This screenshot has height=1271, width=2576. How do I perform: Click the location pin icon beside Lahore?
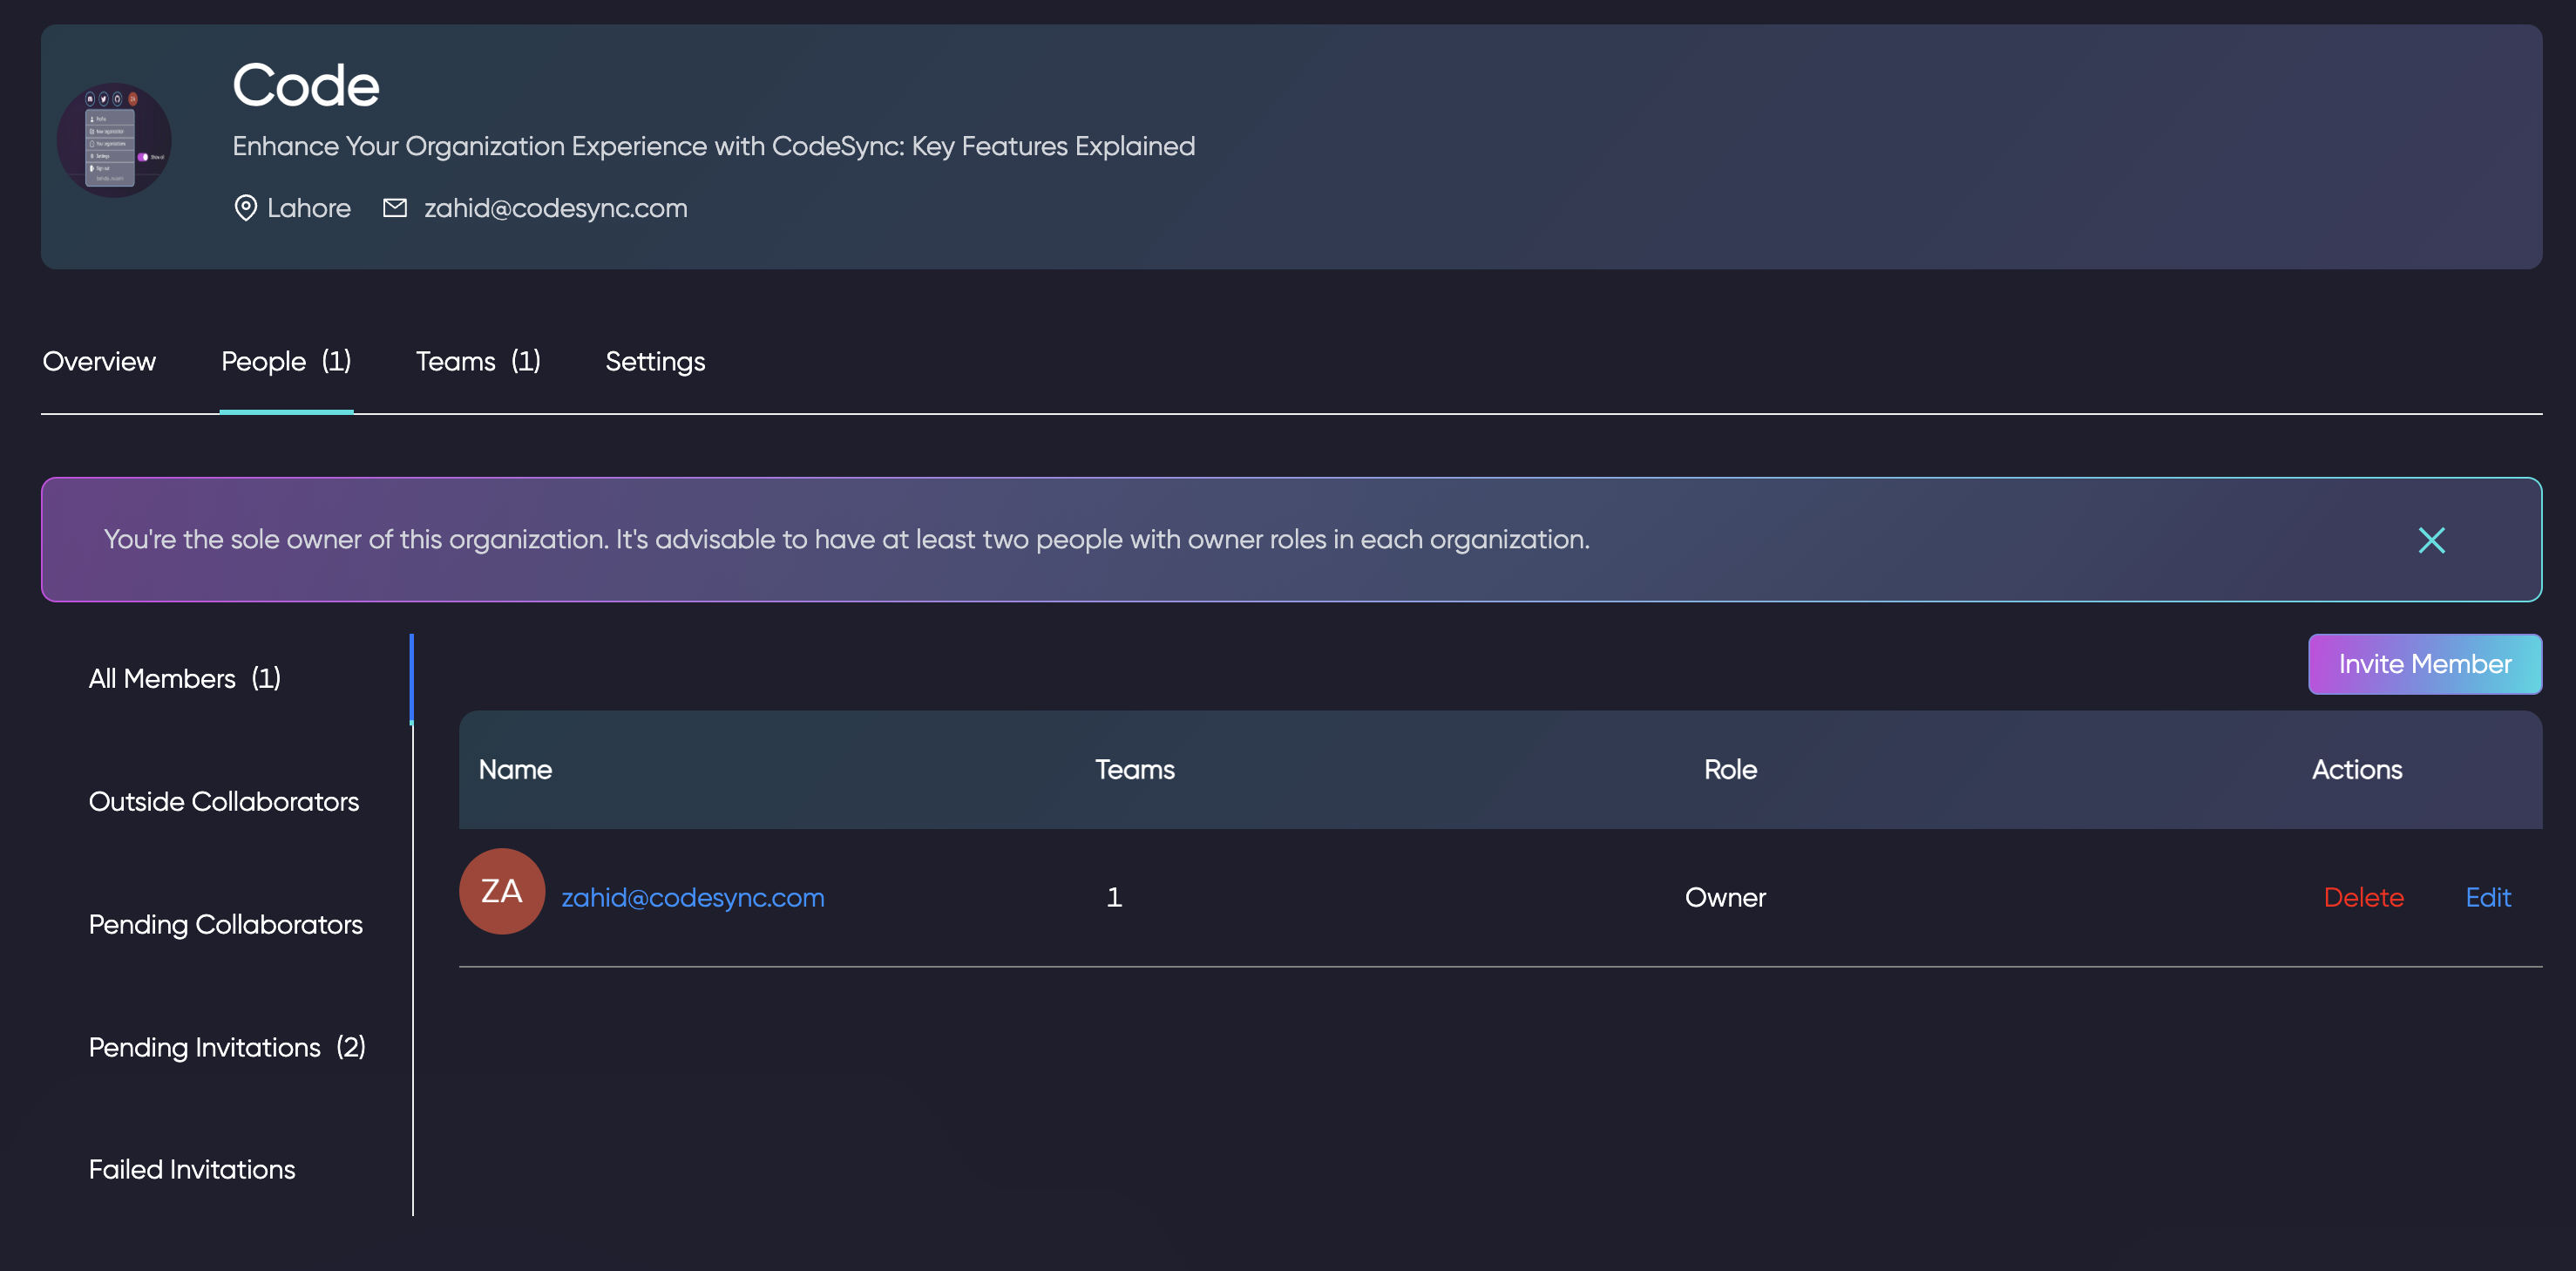point(245,208)
